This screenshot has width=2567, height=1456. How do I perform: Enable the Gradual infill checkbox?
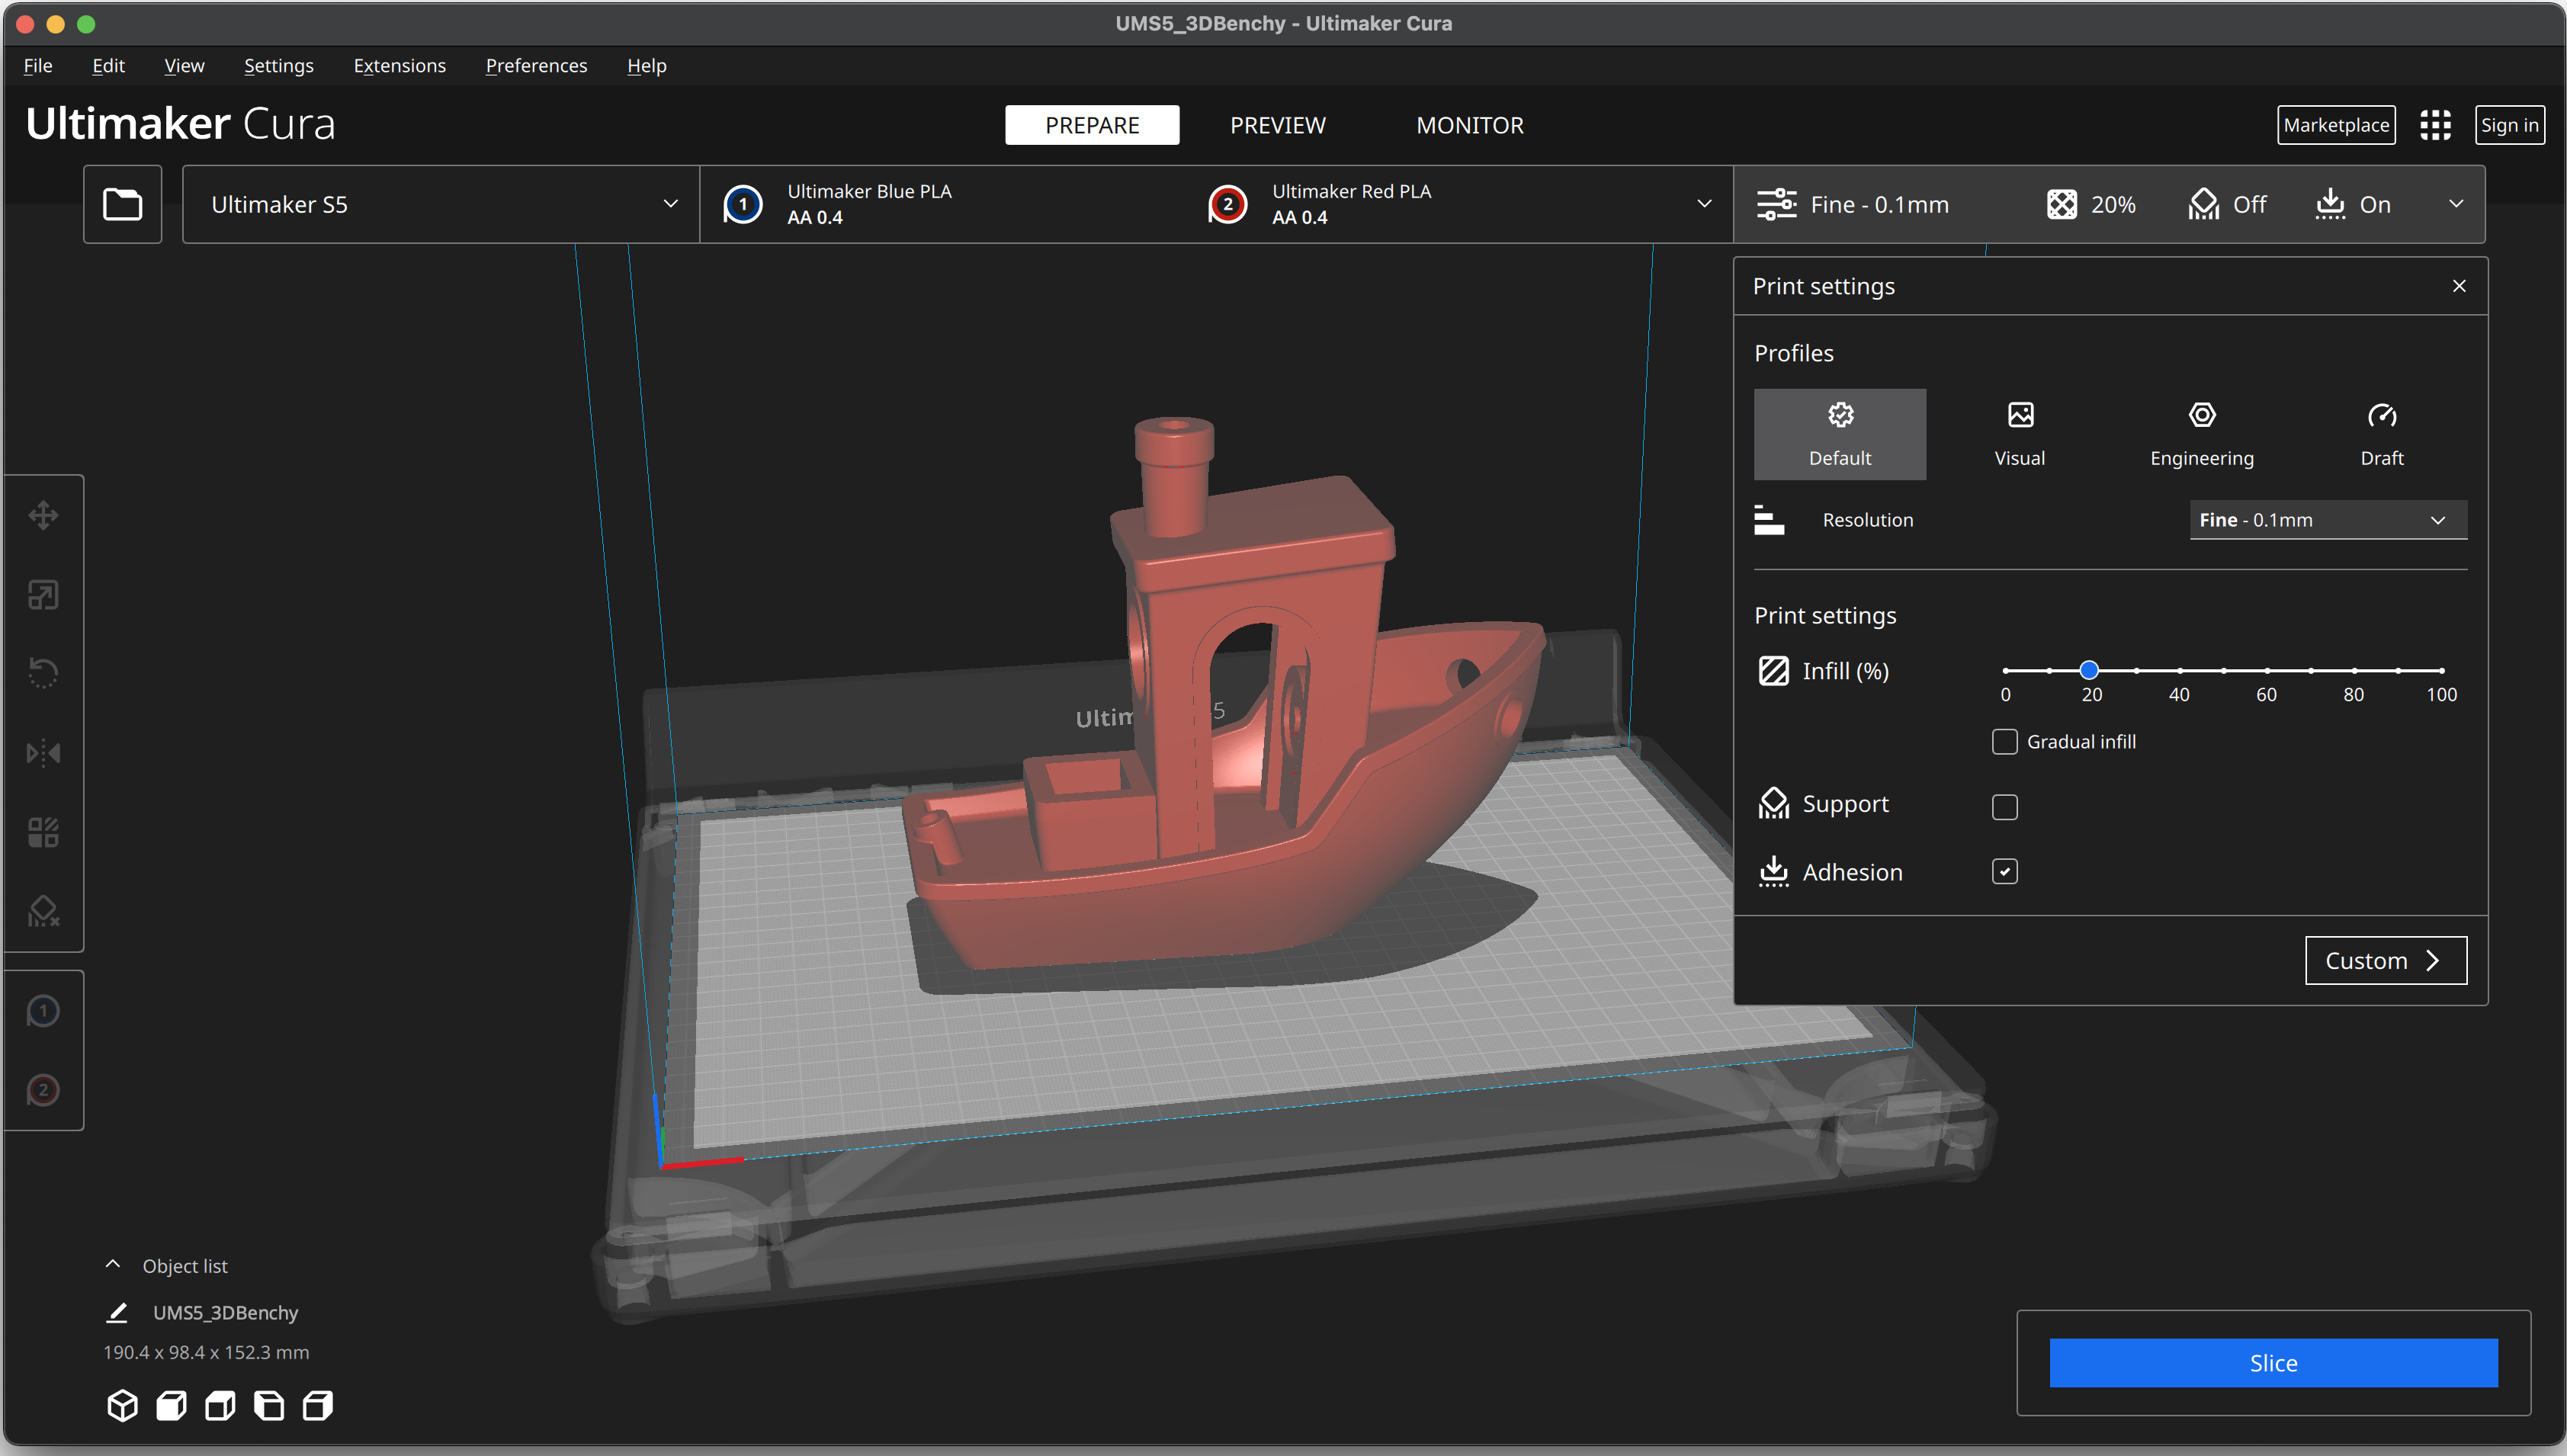tap(2004, 742)
